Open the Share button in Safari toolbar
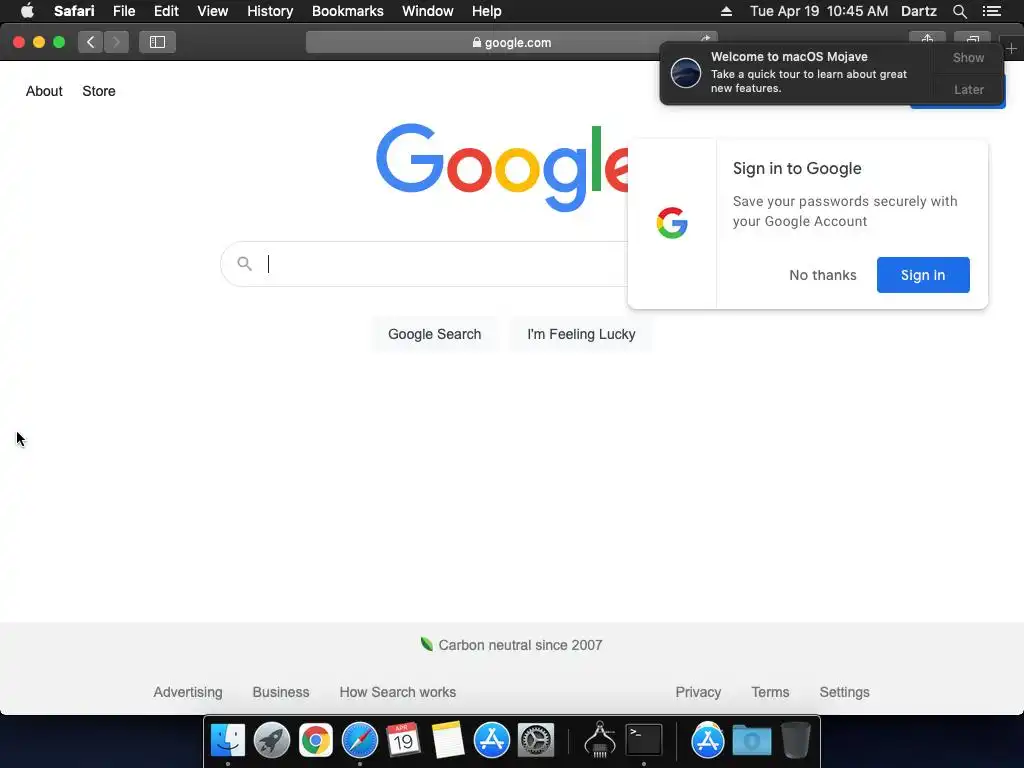The width and height of the screenshot is (1024, 768). [927, 38]
